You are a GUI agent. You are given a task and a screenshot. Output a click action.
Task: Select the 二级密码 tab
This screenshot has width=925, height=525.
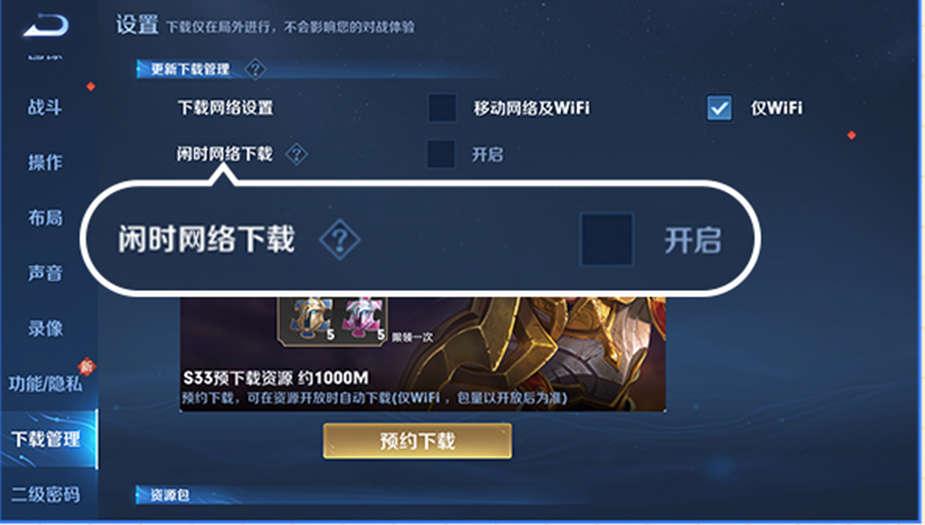click(45, 494)
